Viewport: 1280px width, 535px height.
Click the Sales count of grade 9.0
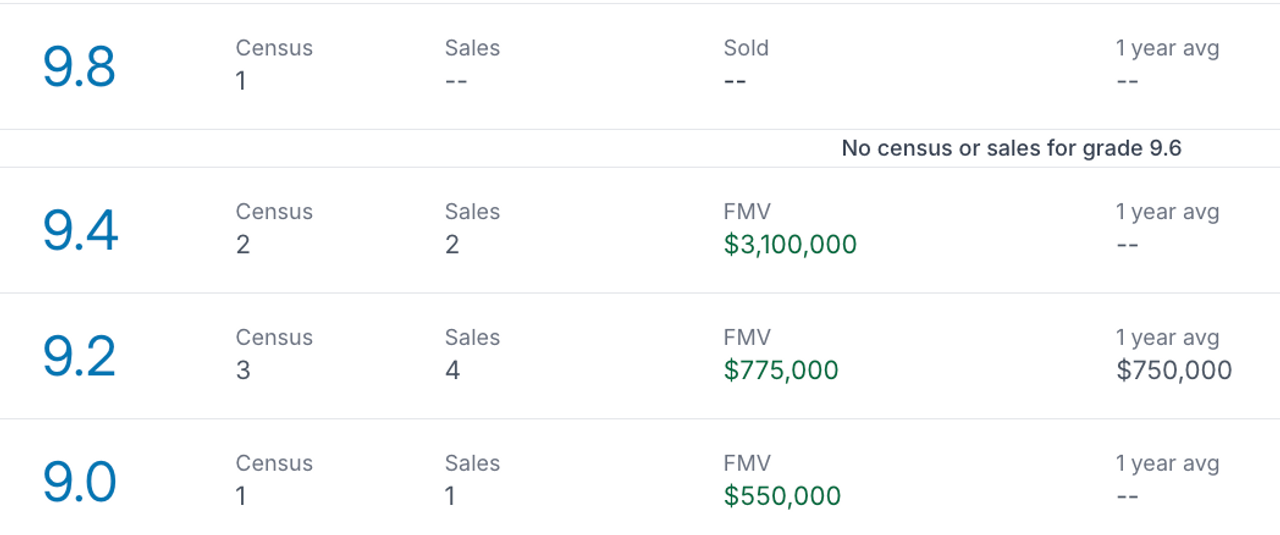[x=450, y=497]
